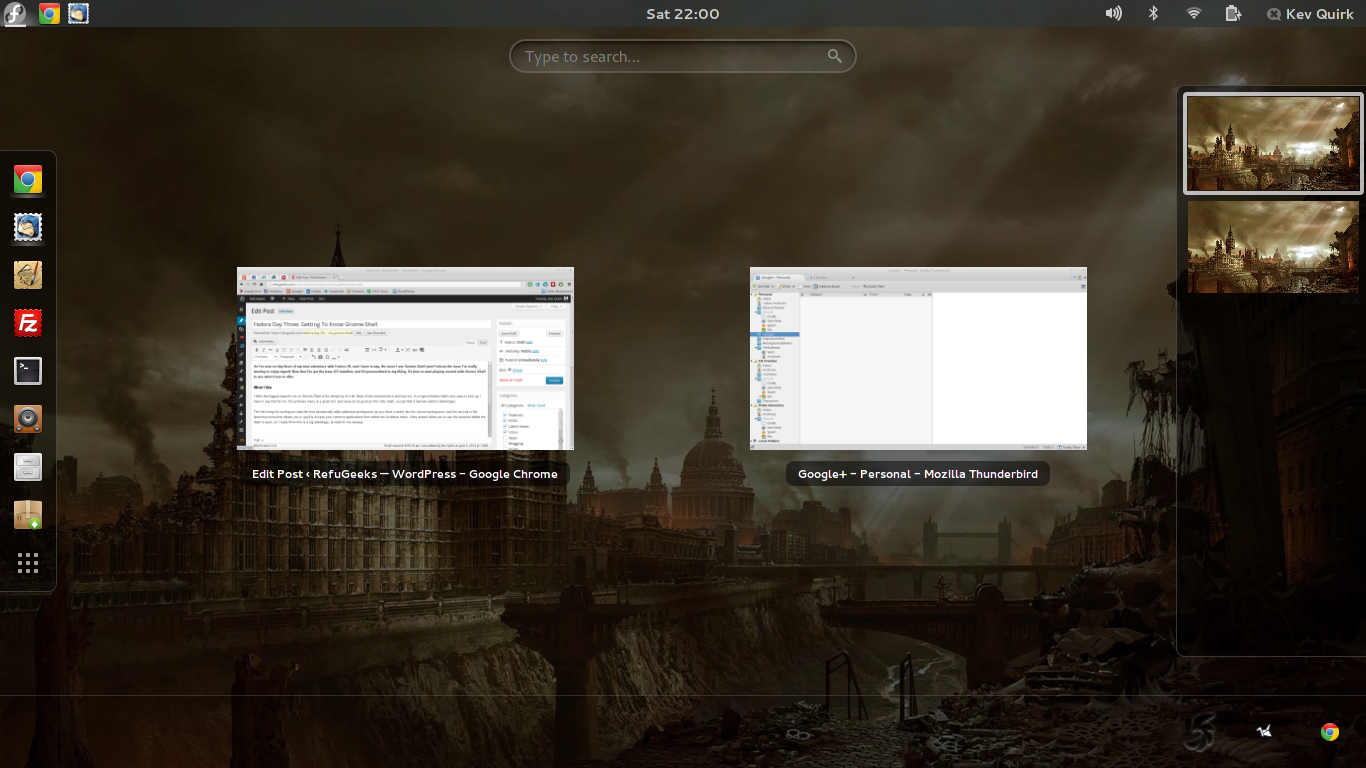Click the Publish button in WordPress

coord(554,380)
